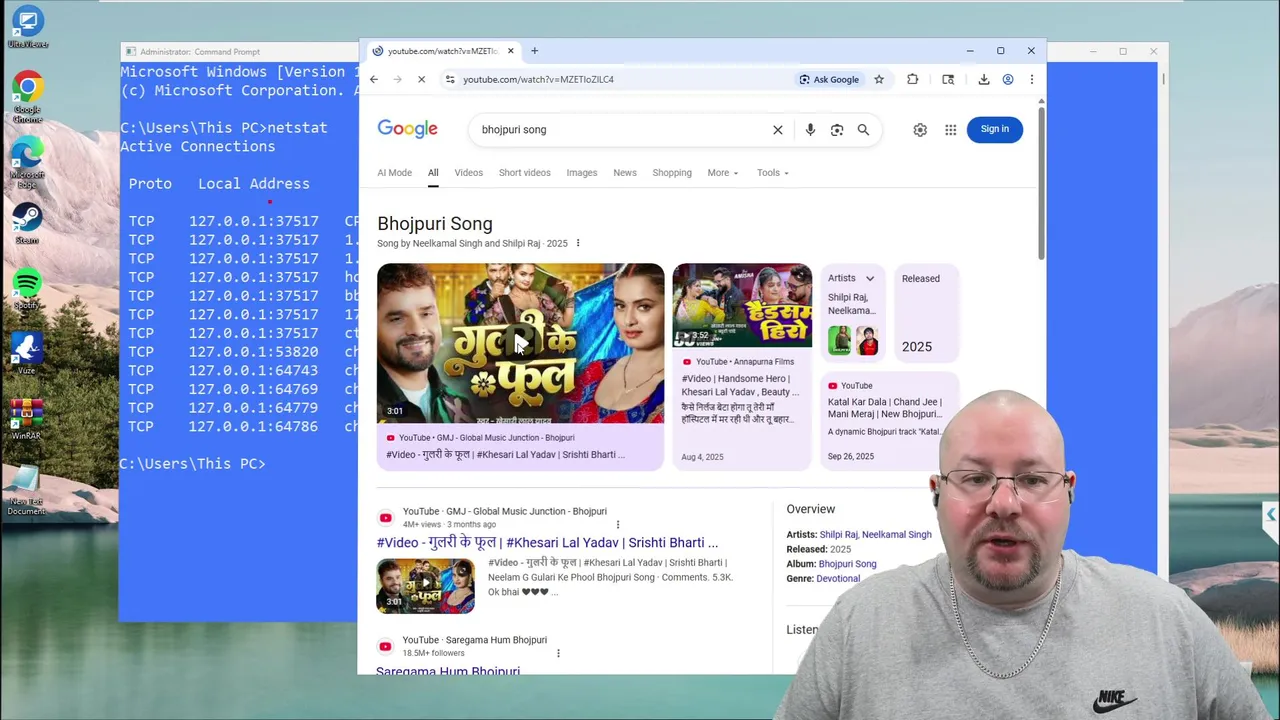The width and height of the screenshot is (1280, 720).
Task: Open the three-dot menu beside Bhojpuri Song title
Action: pyautogui.click(x=577, y=243)
